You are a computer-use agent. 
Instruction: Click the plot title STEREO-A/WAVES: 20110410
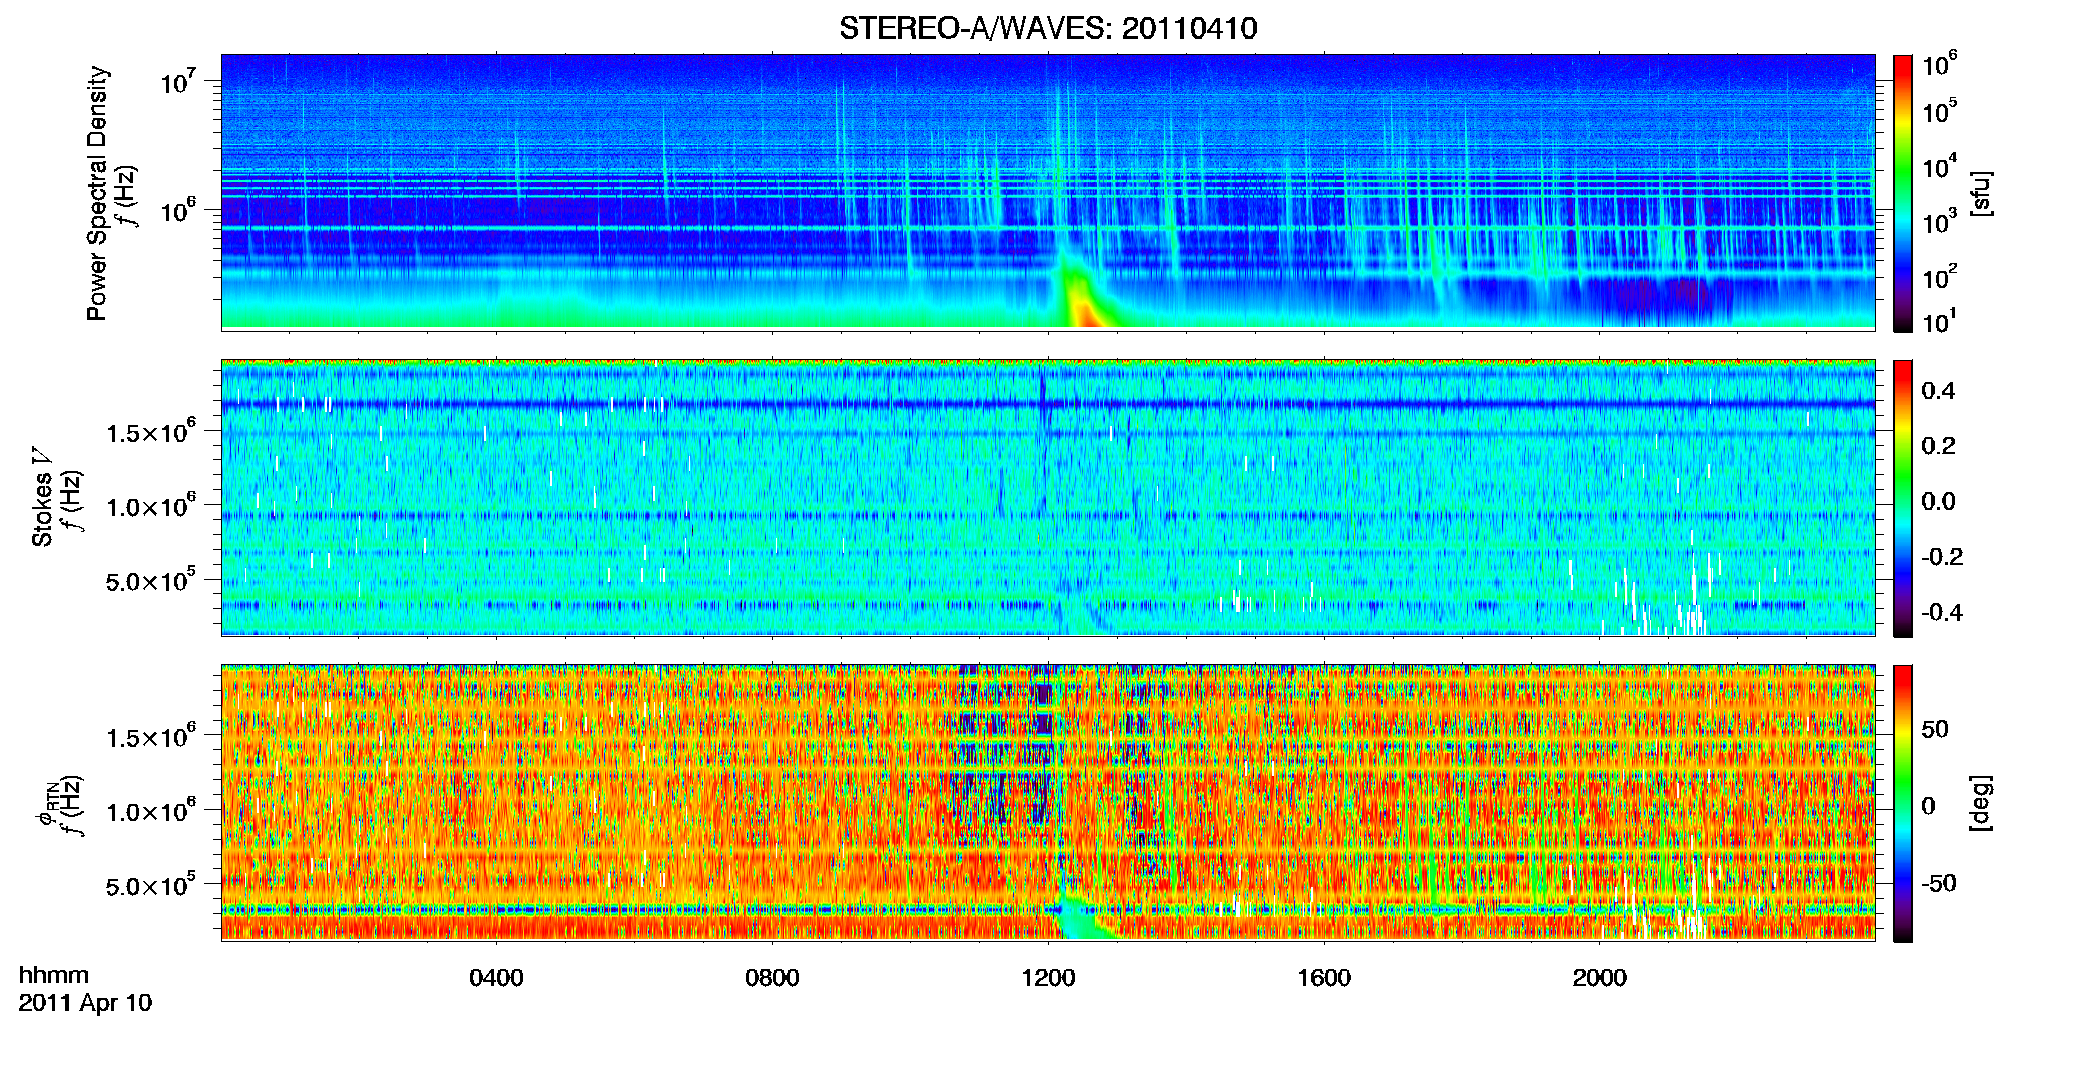tap(1048, 28)
